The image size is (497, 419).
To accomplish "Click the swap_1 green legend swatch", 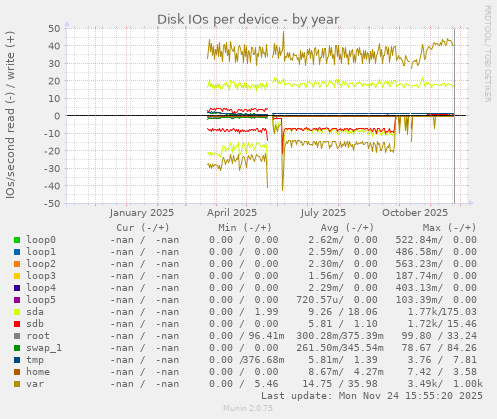I will pyautogui.click(x=17, y=348).
